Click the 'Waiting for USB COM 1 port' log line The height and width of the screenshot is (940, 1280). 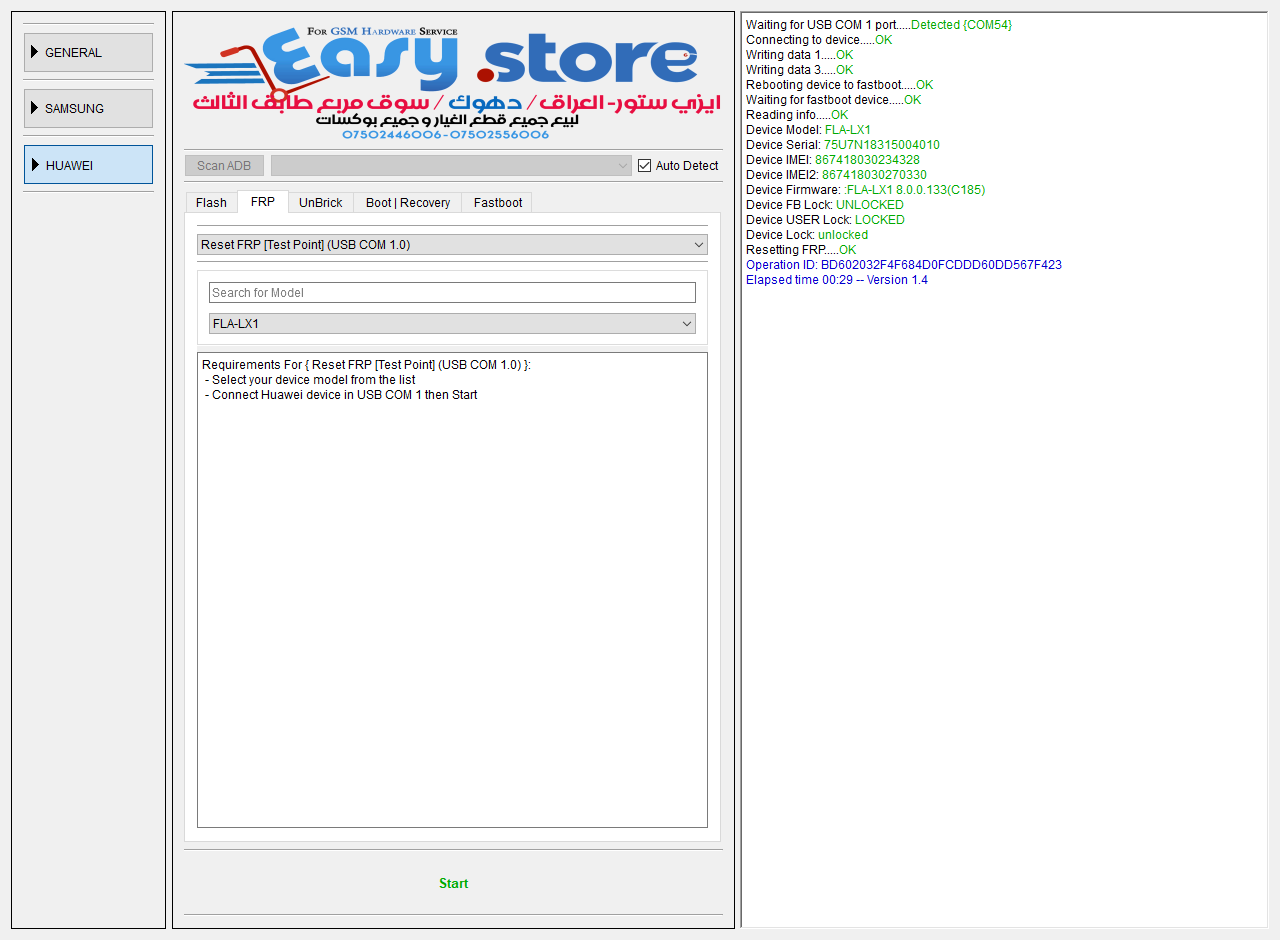879,25
